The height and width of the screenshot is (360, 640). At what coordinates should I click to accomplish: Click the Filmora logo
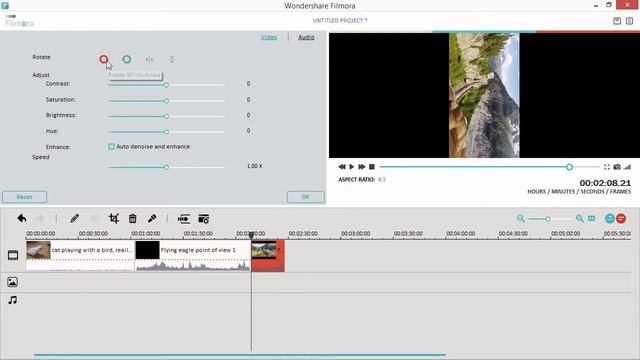tap(19, 22)
